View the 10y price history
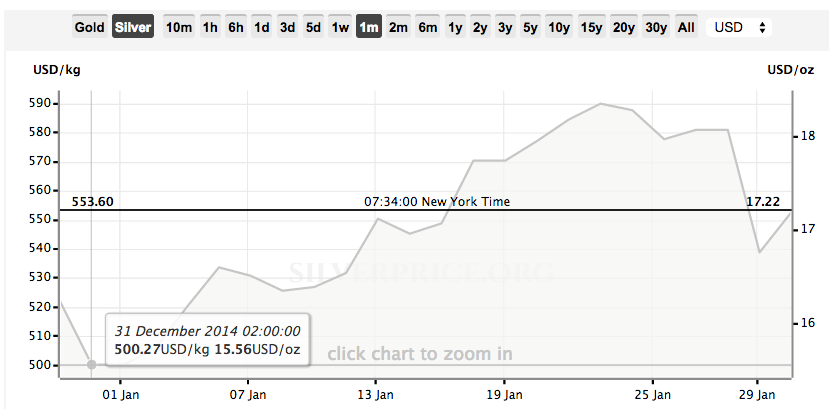Image resolution: width=829 pixels, height=409 pixels. [559, 26]
